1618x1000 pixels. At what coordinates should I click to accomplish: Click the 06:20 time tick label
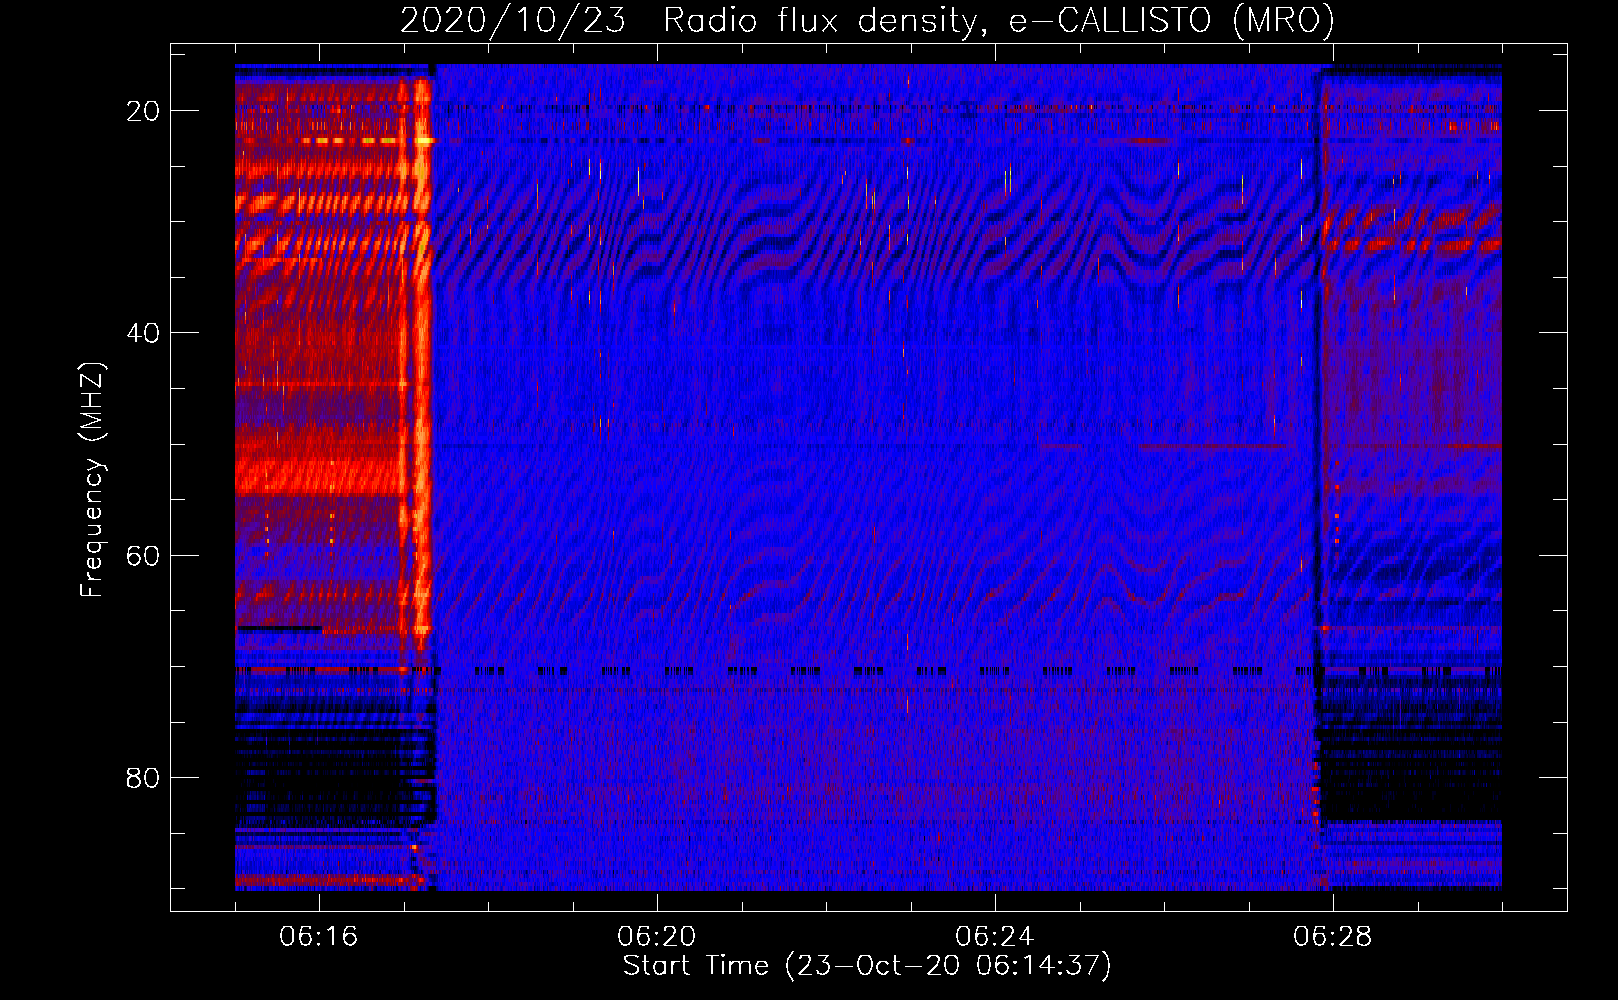click(x=657, y=937)
